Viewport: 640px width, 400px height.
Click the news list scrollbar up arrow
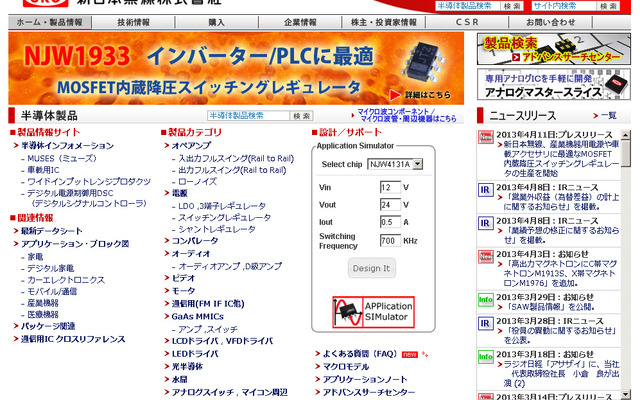[626, 135]
